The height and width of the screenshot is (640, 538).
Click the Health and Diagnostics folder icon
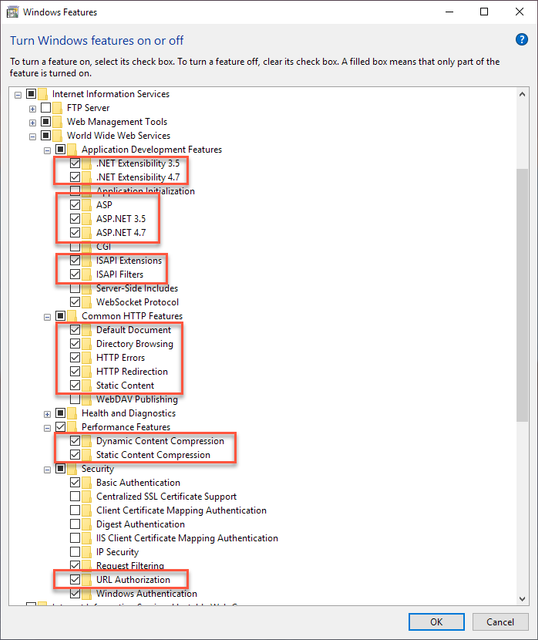[73, 413]
